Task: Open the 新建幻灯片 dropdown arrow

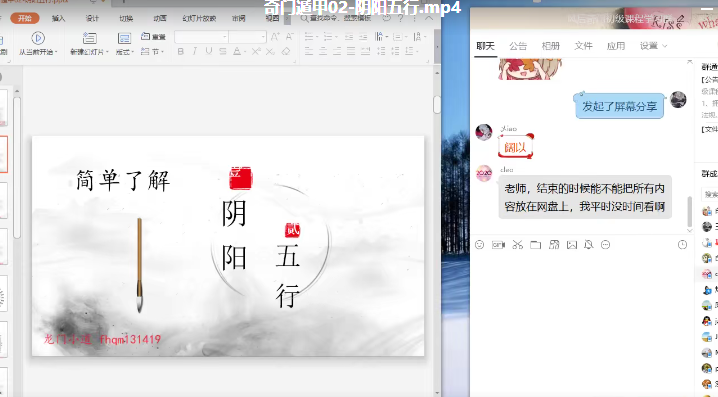Action: [107, 52]
